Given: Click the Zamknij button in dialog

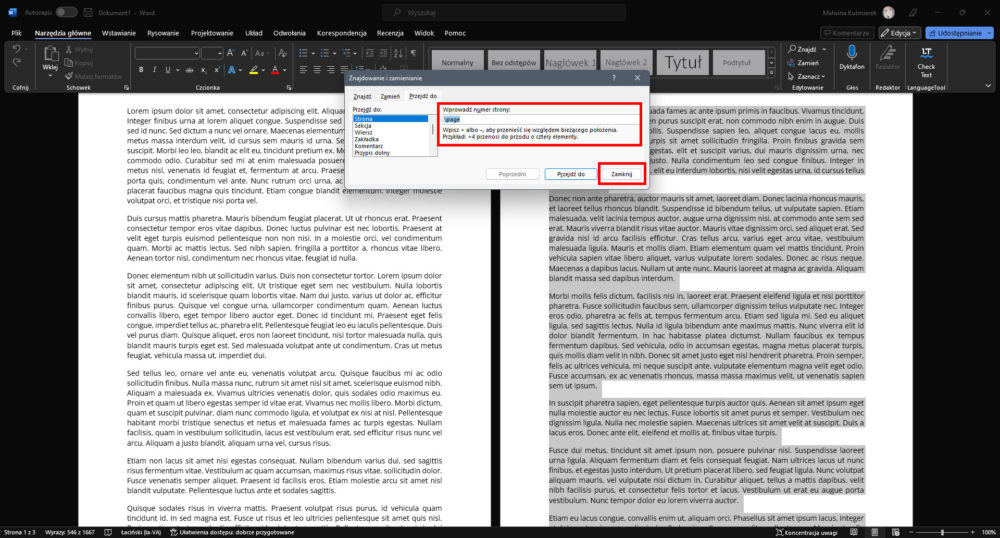Looking at the screenshot, I should 622,174.
